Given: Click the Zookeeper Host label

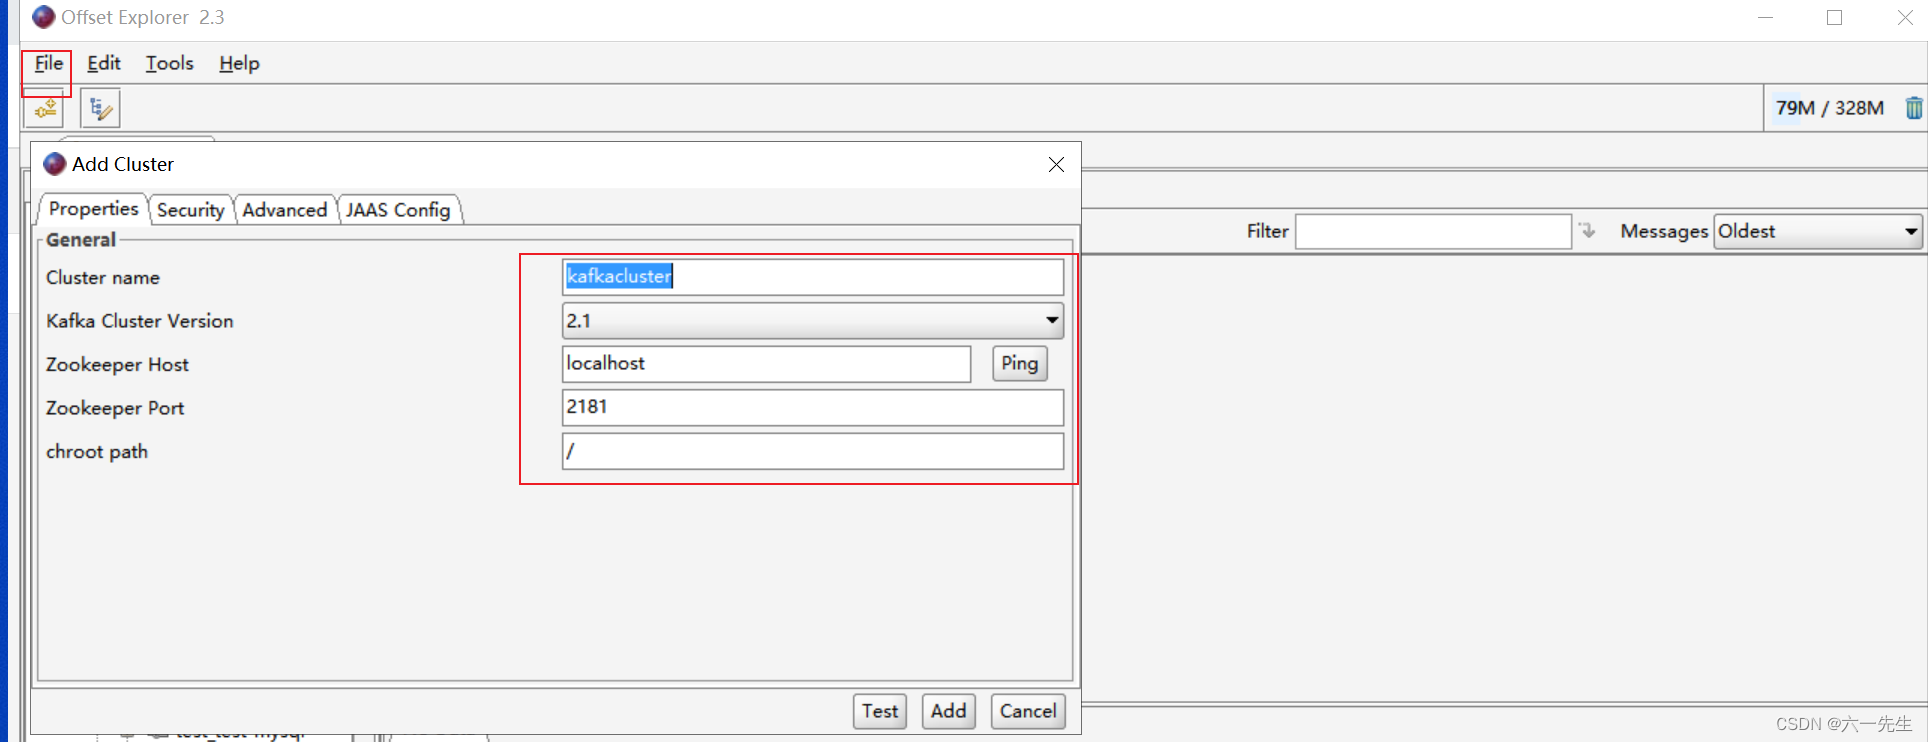Looking at the screenshot, I should (x=117, y=365).
